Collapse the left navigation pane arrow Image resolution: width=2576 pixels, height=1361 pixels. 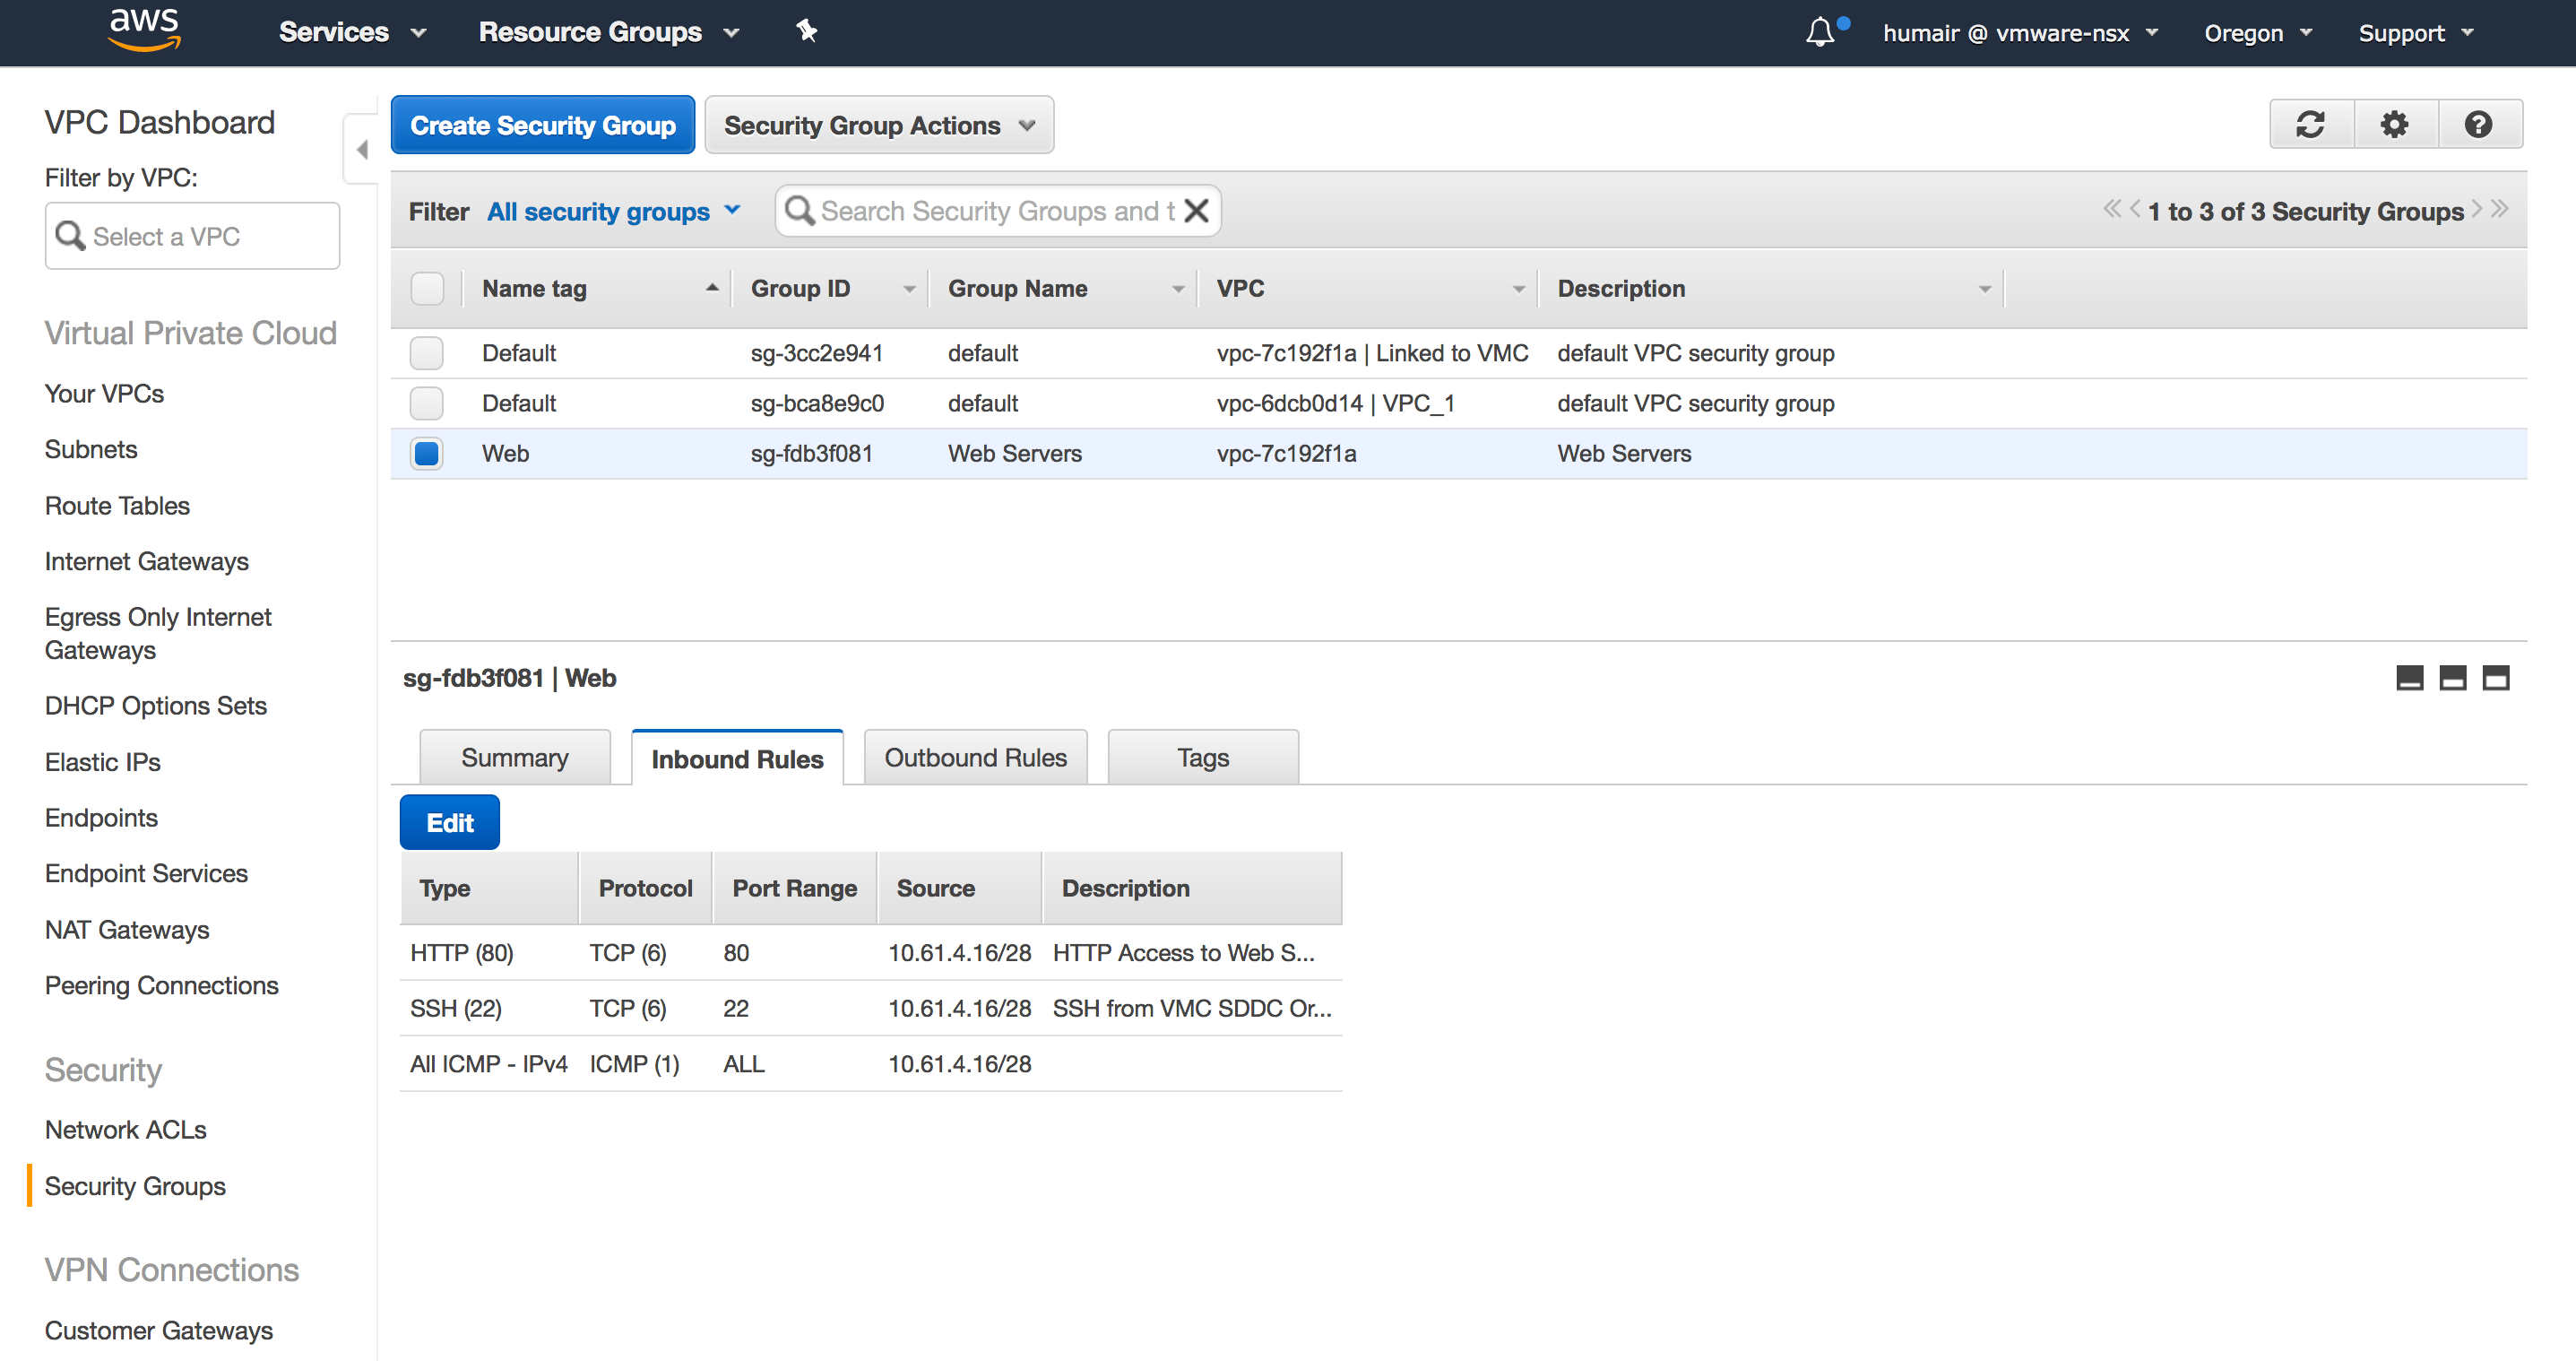(x=362, y=150)
